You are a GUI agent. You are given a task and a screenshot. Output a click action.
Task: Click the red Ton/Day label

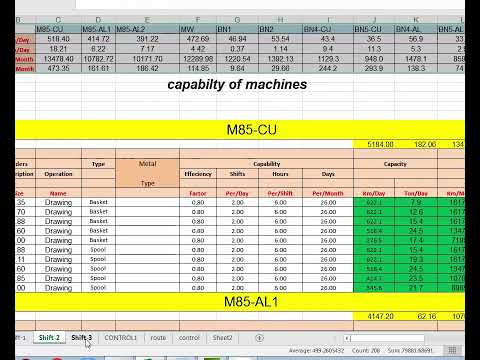tap(416, 193)
